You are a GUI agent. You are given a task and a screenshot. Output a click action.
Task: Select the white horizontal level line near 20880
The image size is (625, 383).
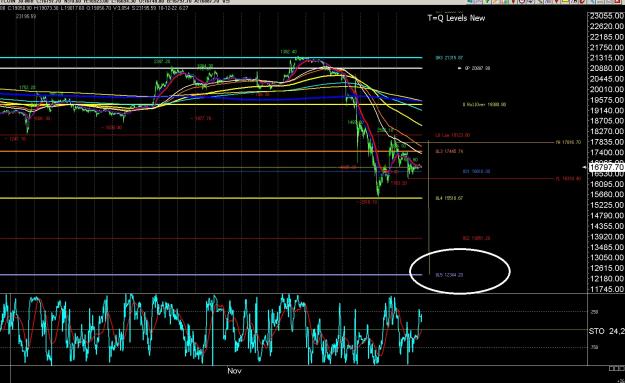tap(211, 68)
